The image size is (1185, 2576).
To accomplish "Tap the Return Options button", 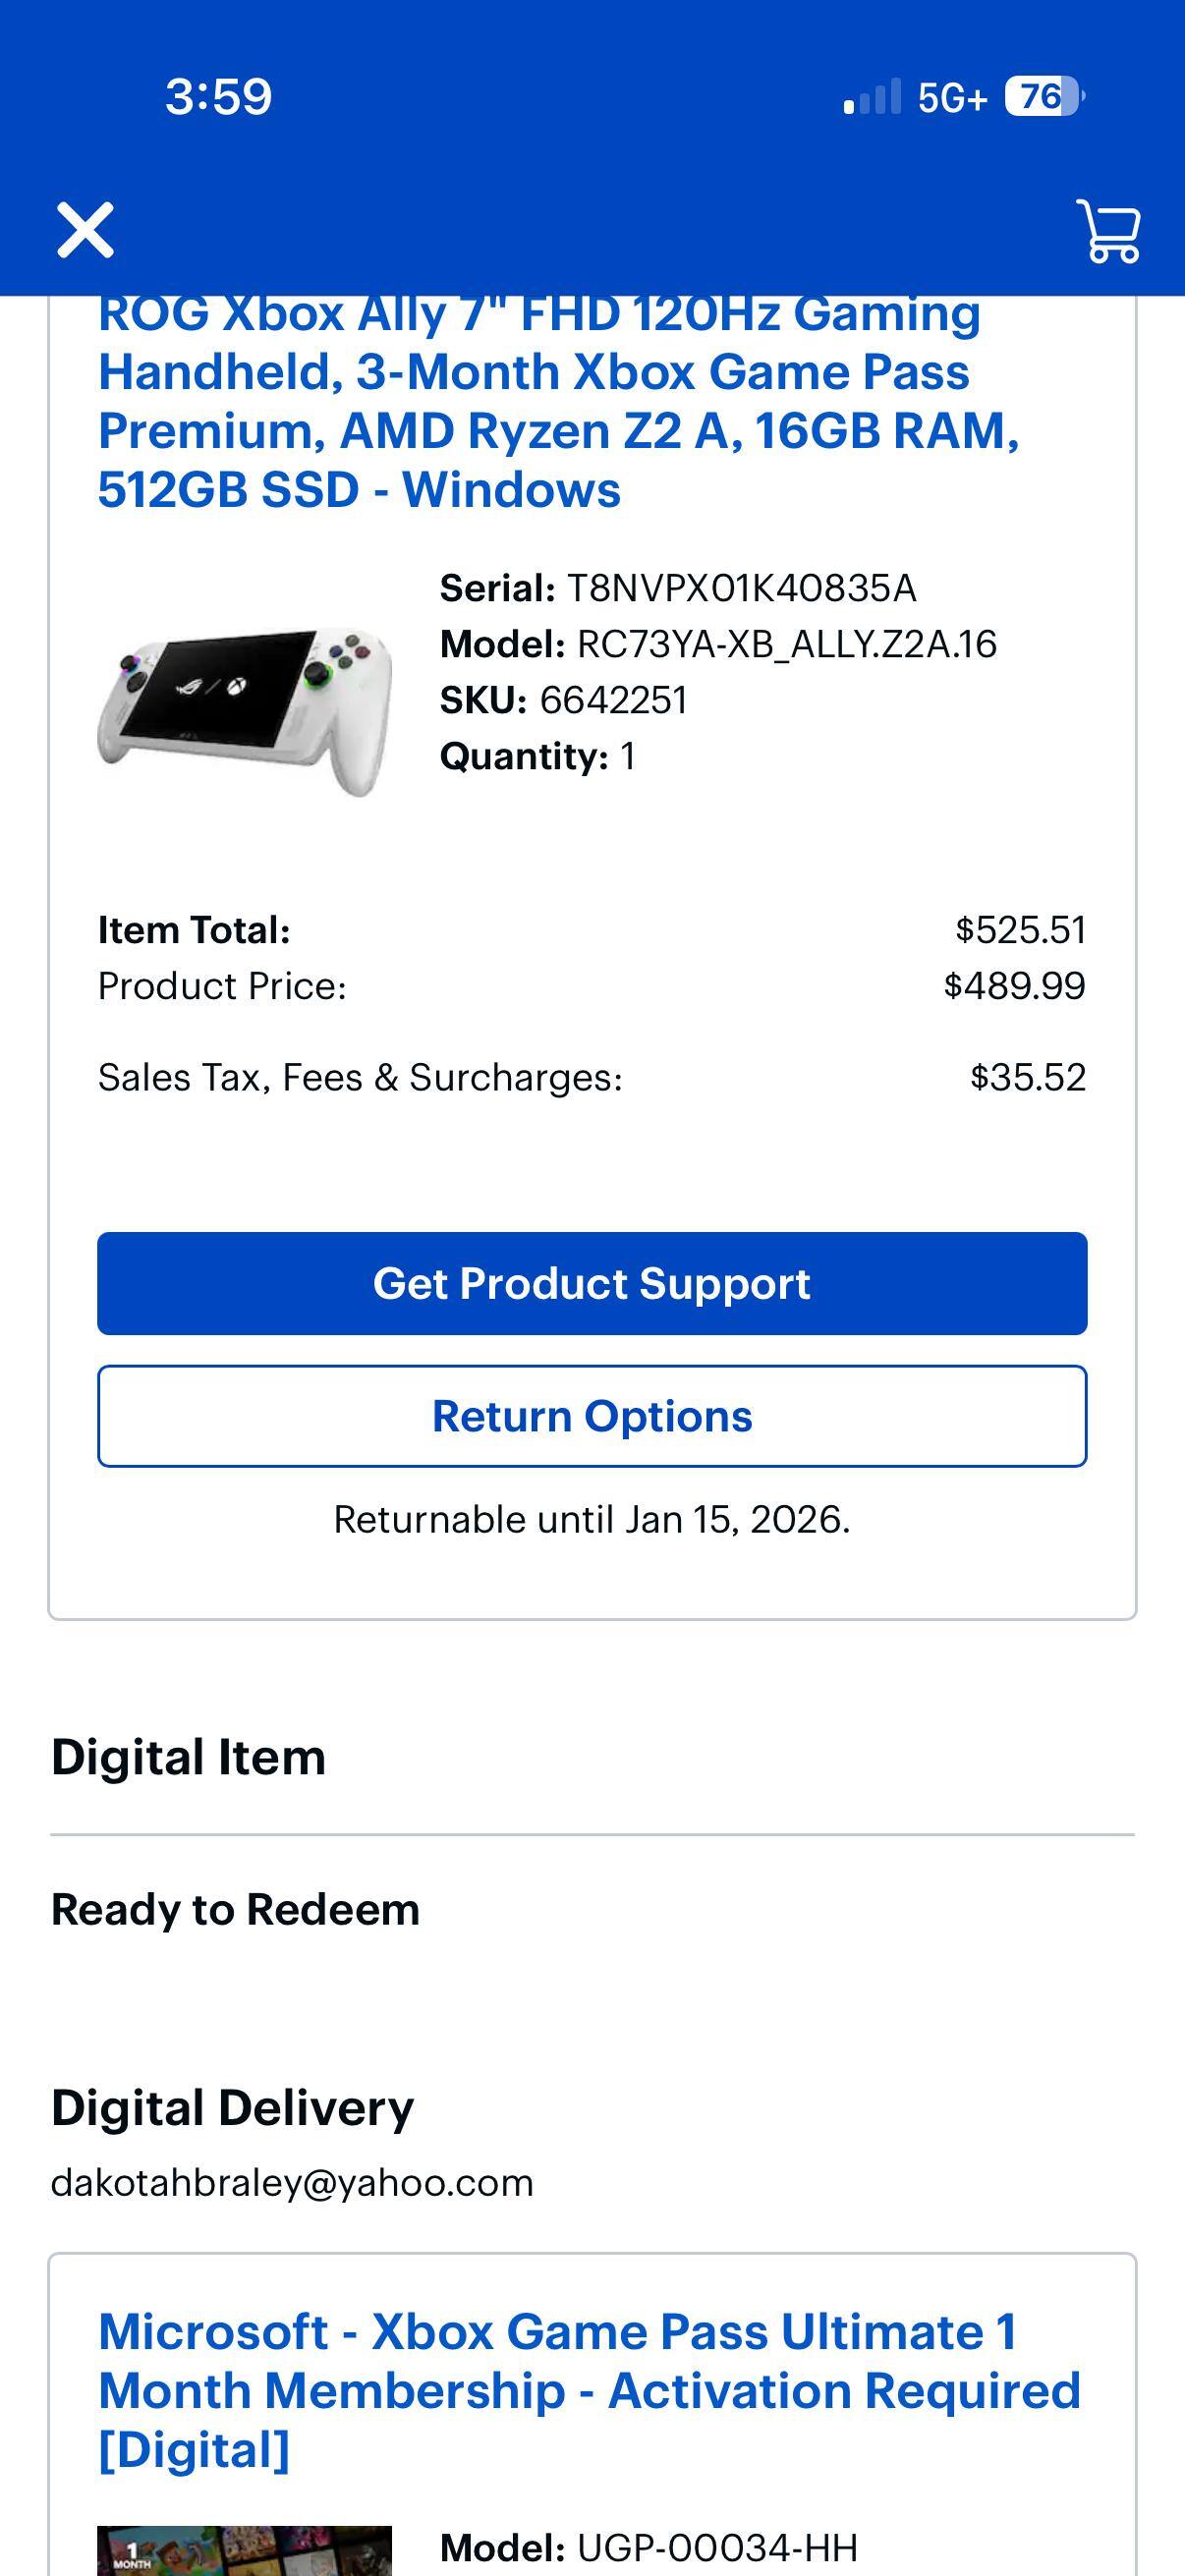I will (592, 1415).
